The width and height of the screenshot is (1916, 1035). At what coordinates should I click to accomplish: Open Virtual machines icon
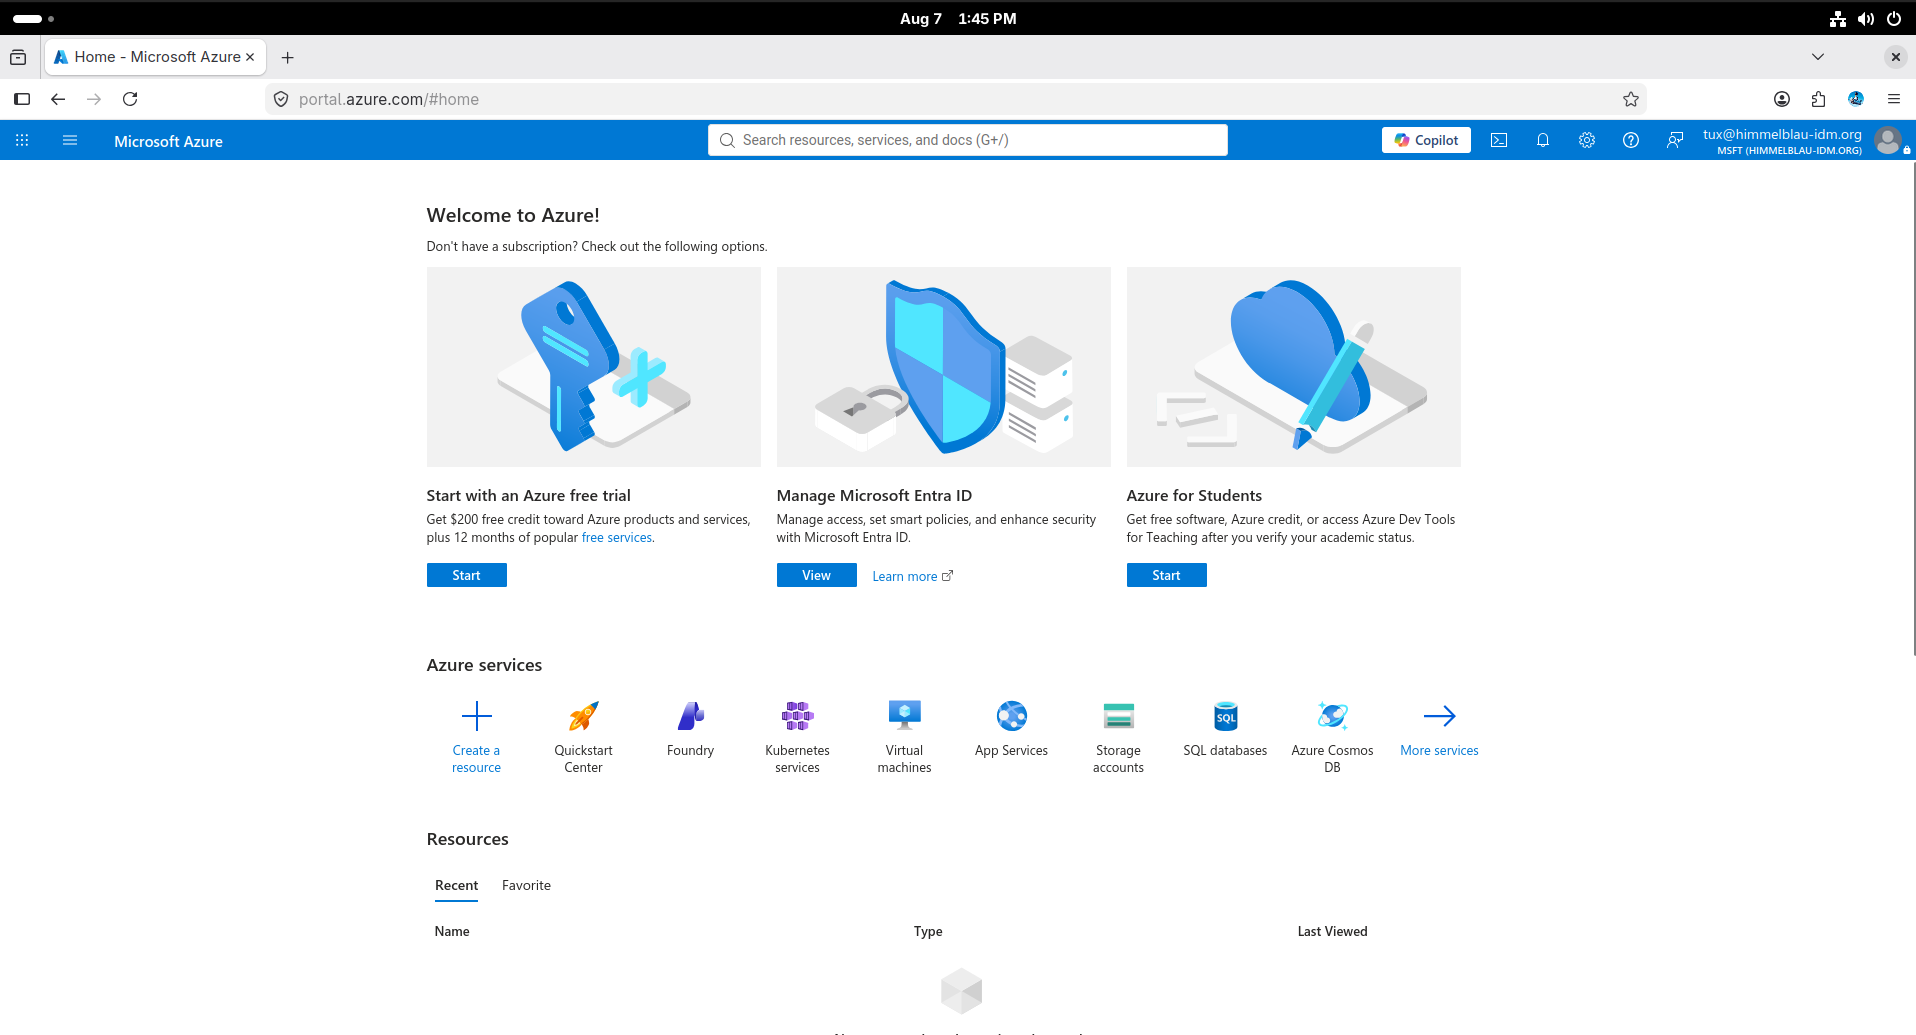point(905,716)
